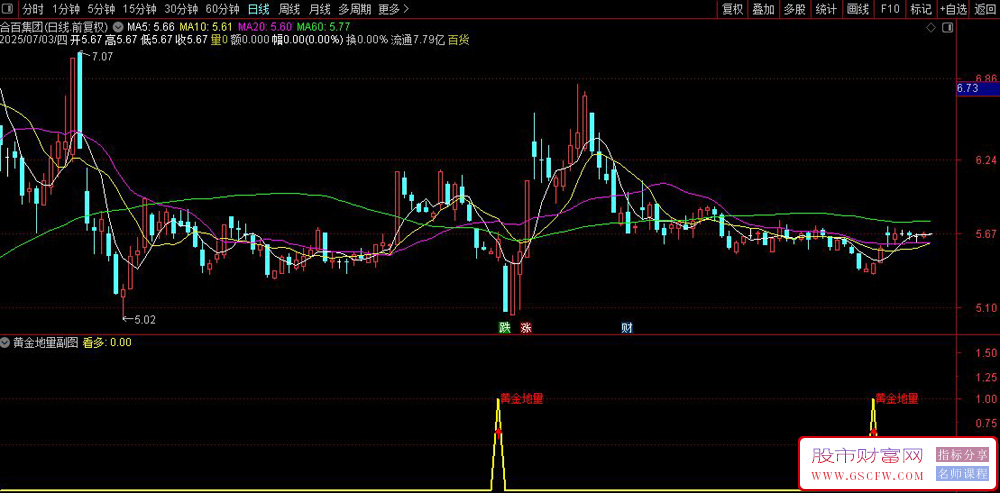
Task: Click the 5.10 price axis label
Action: coord(986,308)
